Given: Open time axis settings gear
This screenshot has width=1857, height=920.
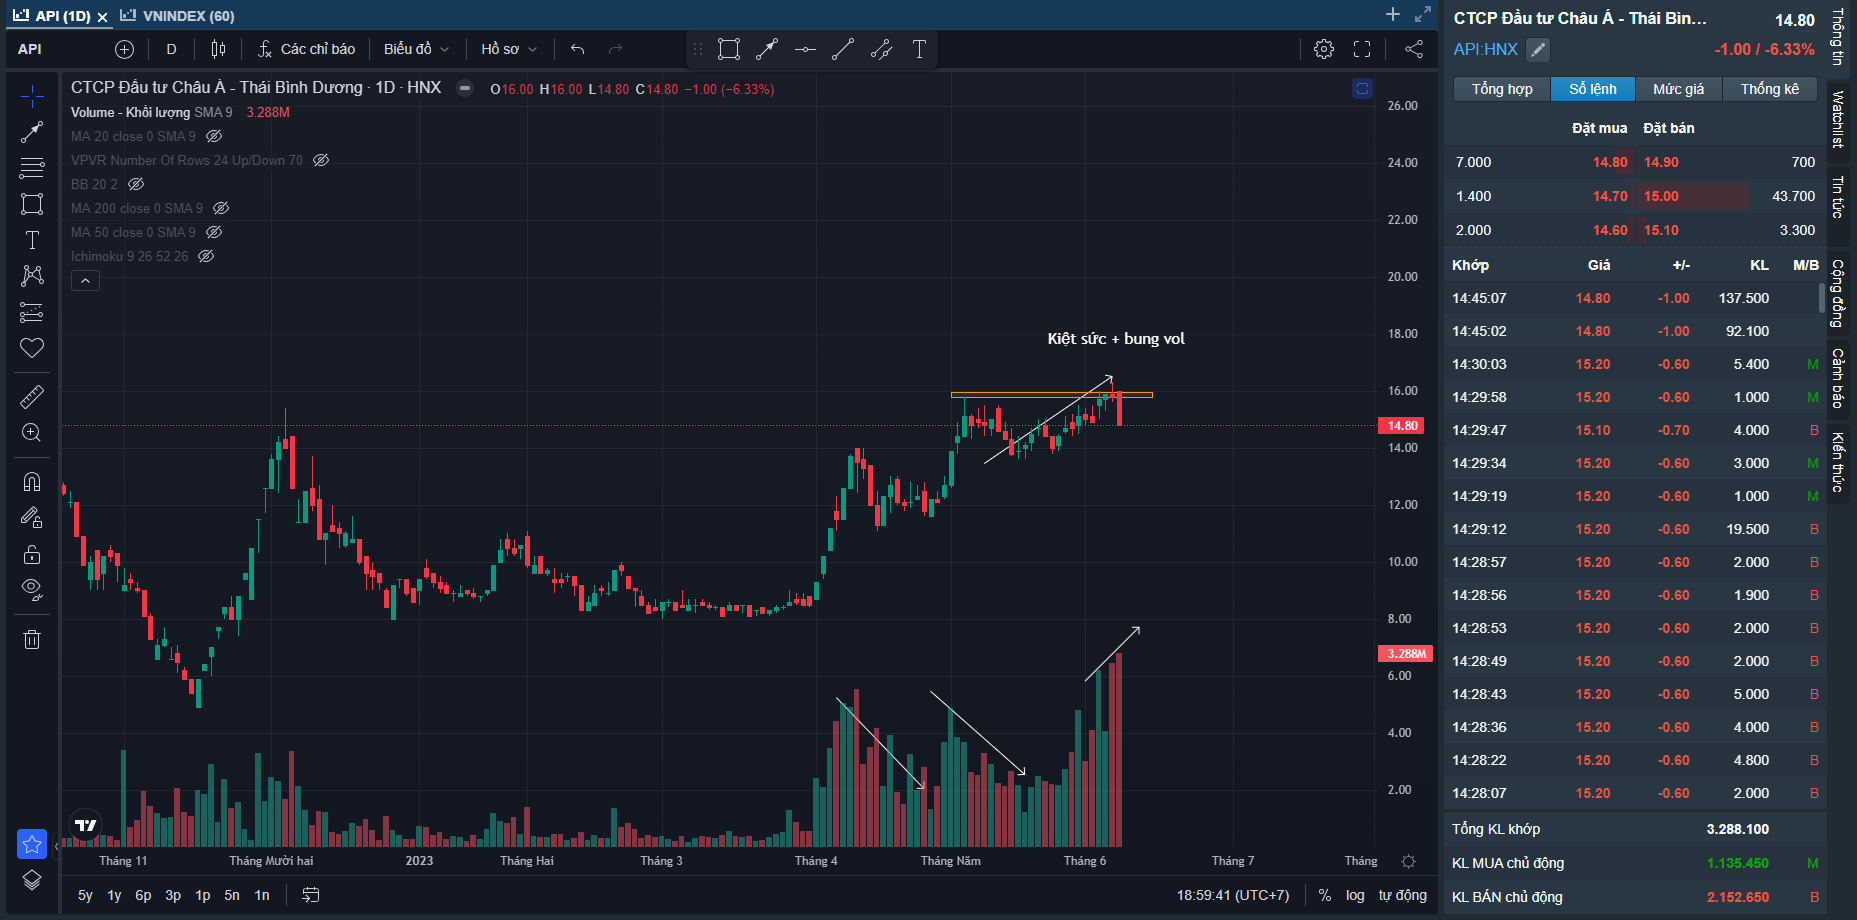Looking at the screenshot, I should point(1408,861).
